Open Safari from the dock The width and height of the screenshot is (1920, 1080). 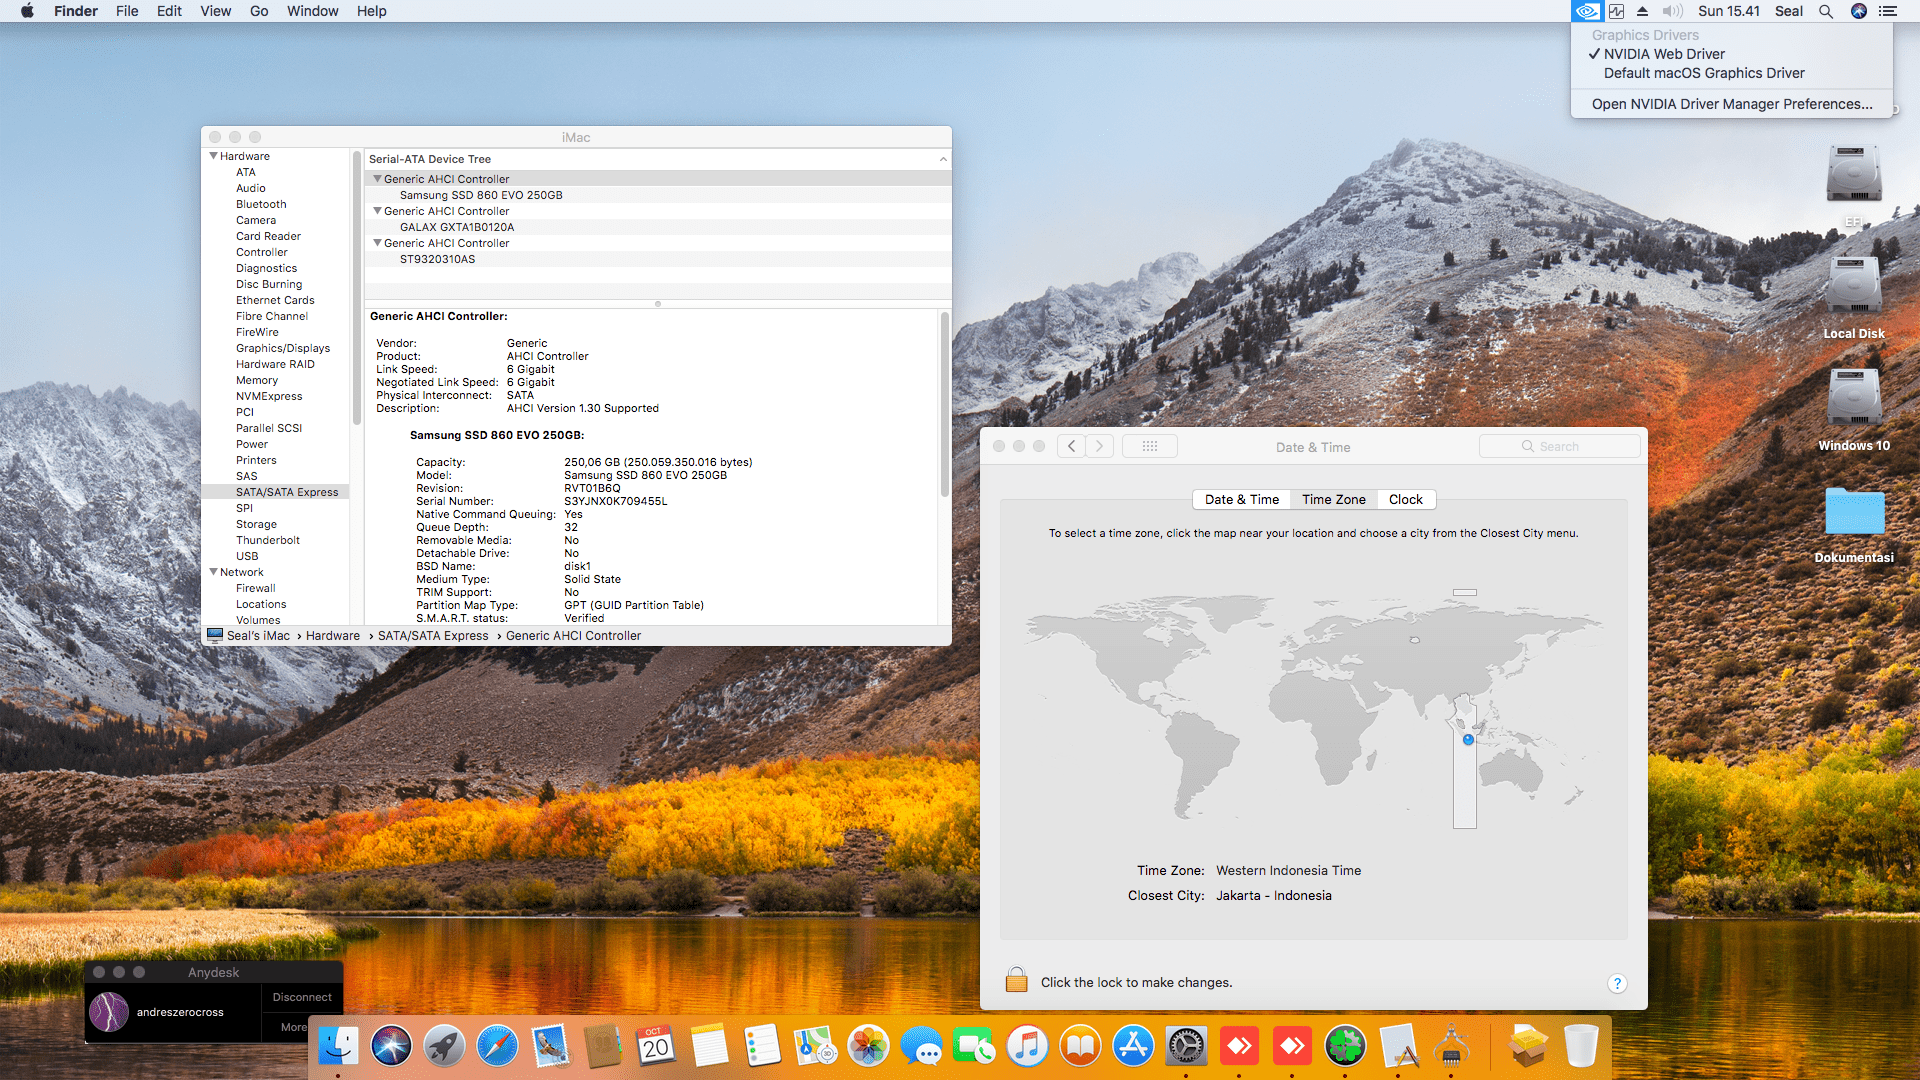click(497, 1047)
